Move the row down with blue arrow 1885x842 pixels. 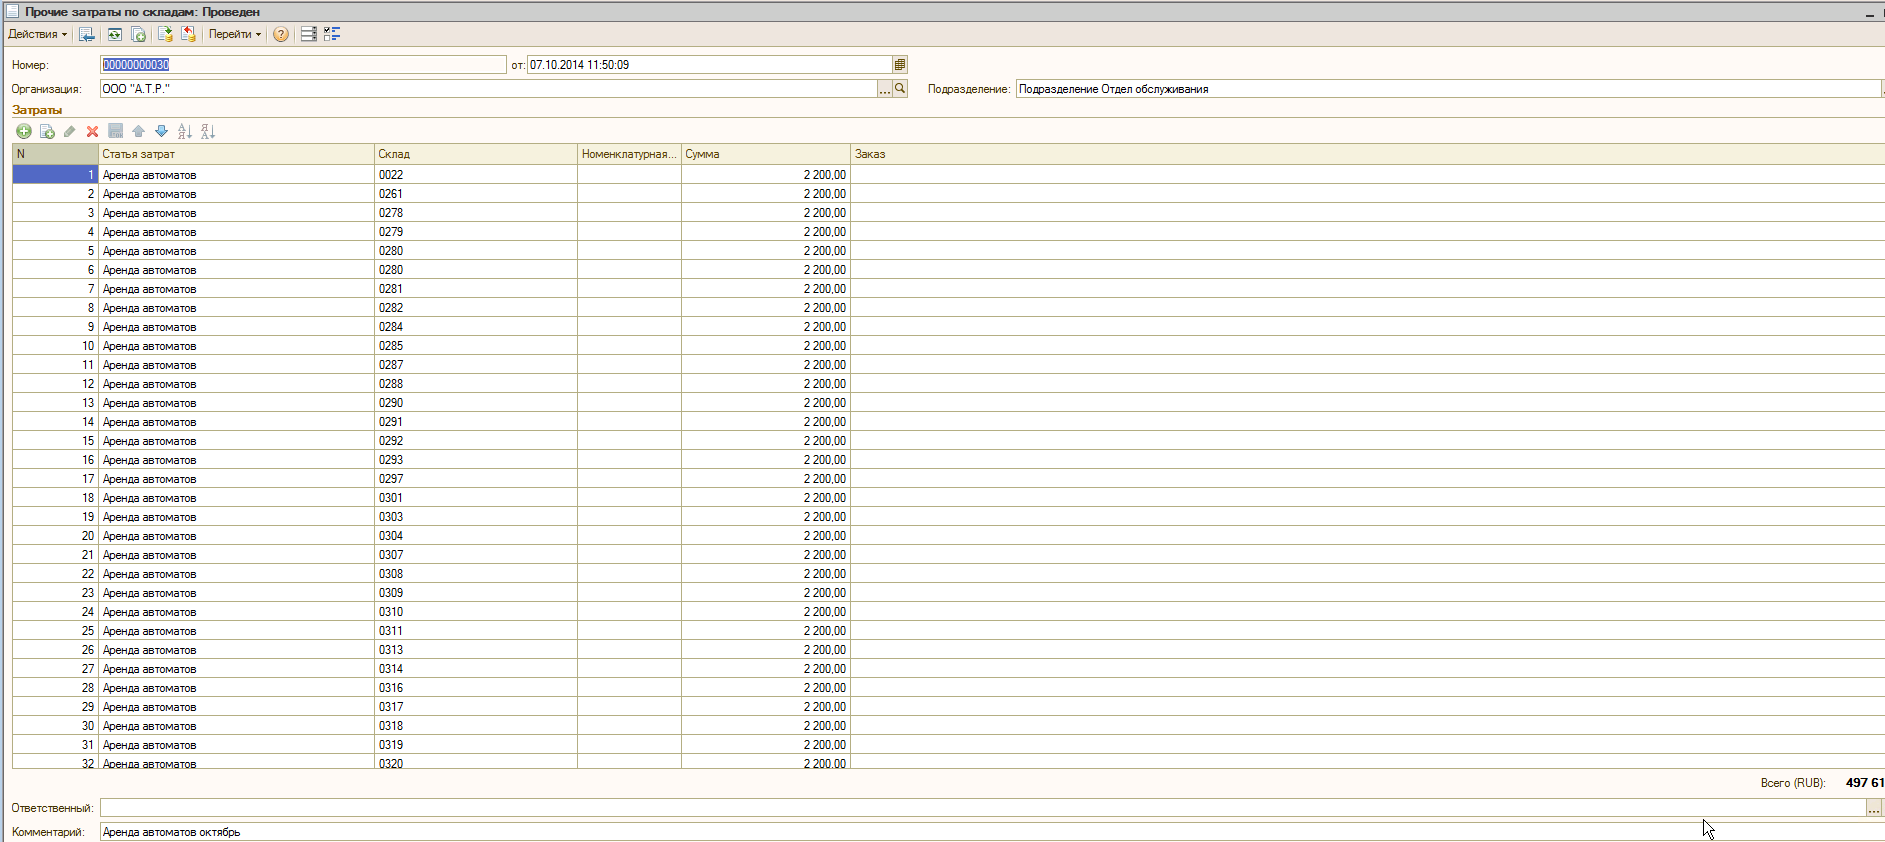coord(161,131)
